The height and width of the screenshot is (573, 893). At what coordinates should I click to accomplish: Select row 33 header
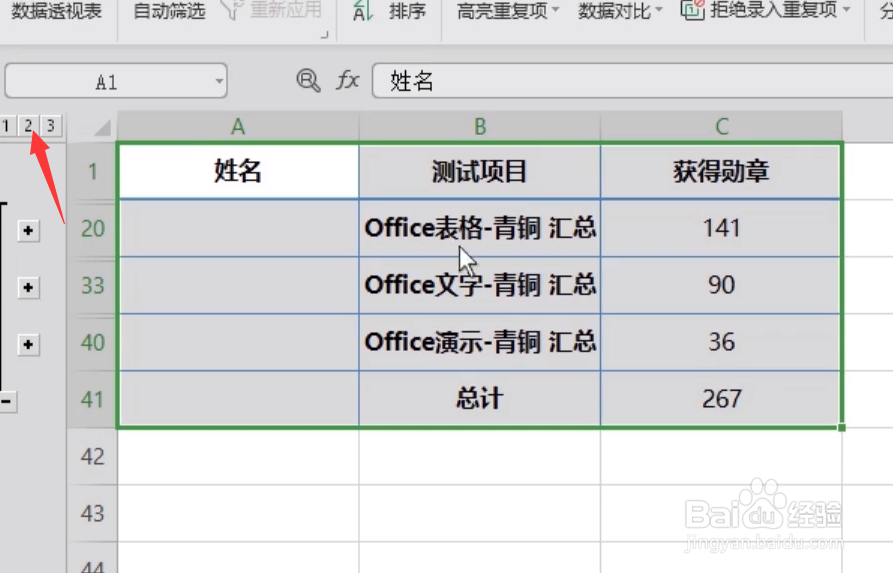(x=92, y=285)
